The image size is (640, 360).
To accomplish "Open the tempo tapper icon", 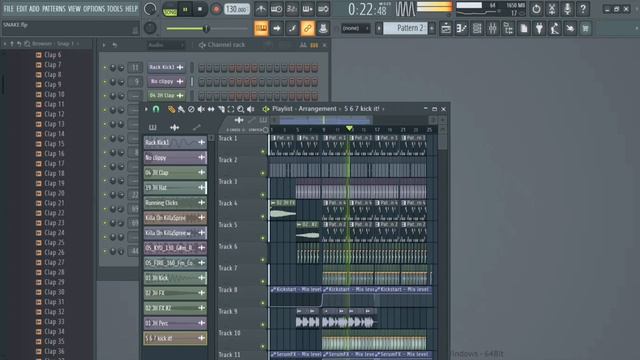I will coord(555,29).
